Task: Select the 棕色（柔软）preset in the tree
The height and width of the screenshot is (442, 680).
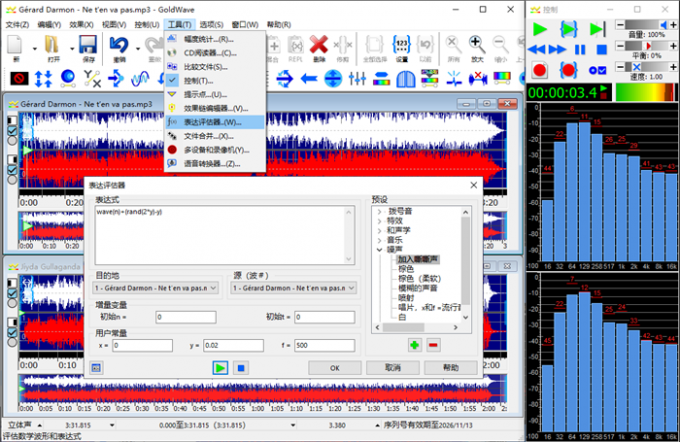Action: [x=419, y=278]
